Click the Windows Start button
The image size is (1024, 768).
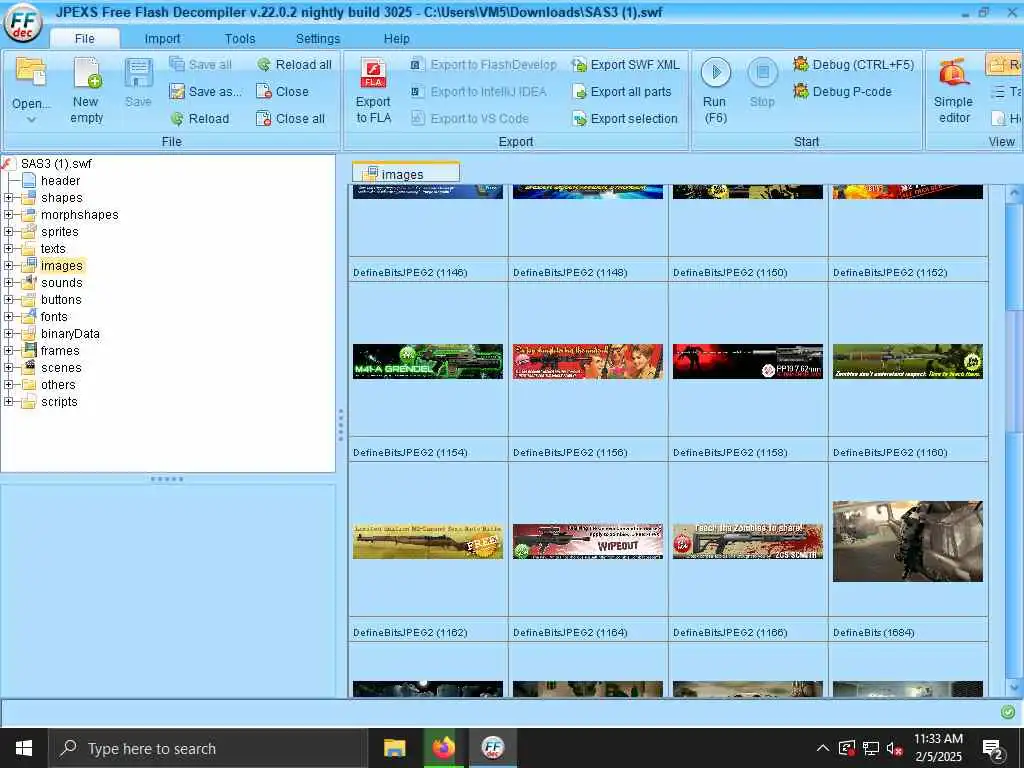tap(24, 748)
